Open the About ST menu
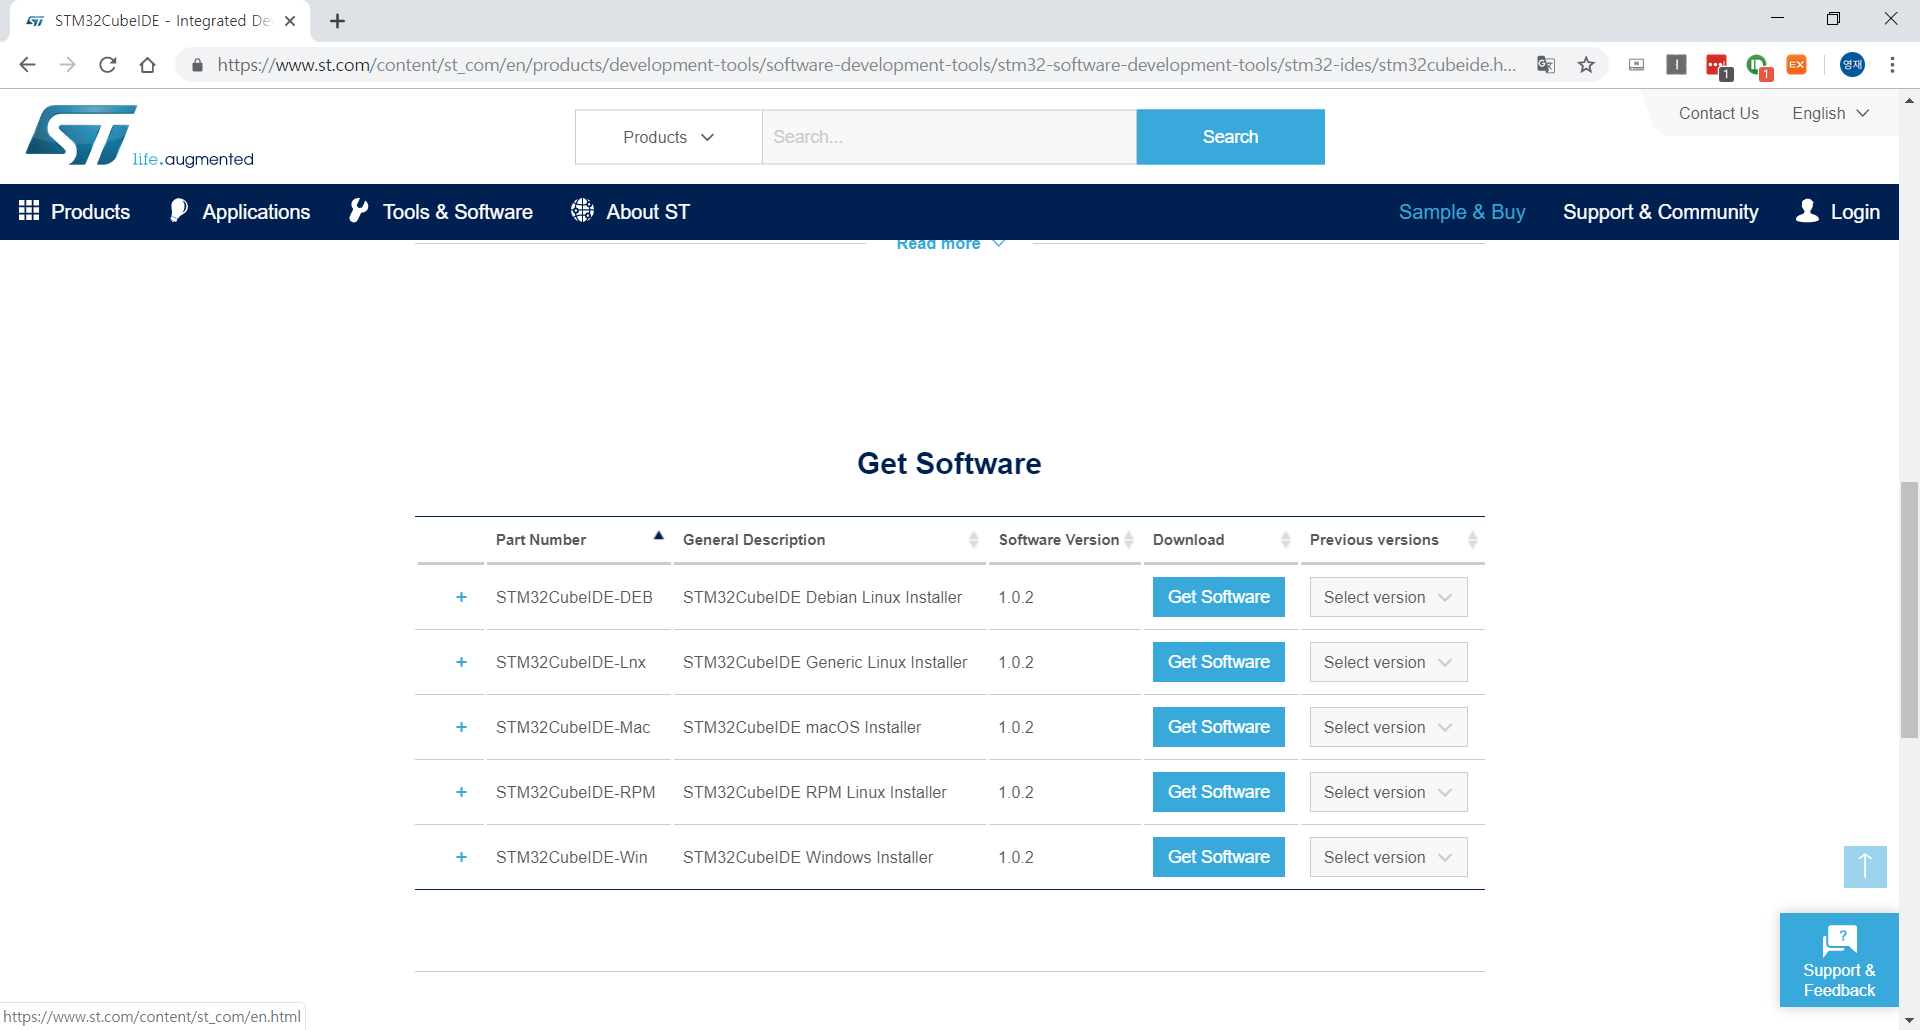This screenshot has height=1030, width=1920. [x=630, y=212]
